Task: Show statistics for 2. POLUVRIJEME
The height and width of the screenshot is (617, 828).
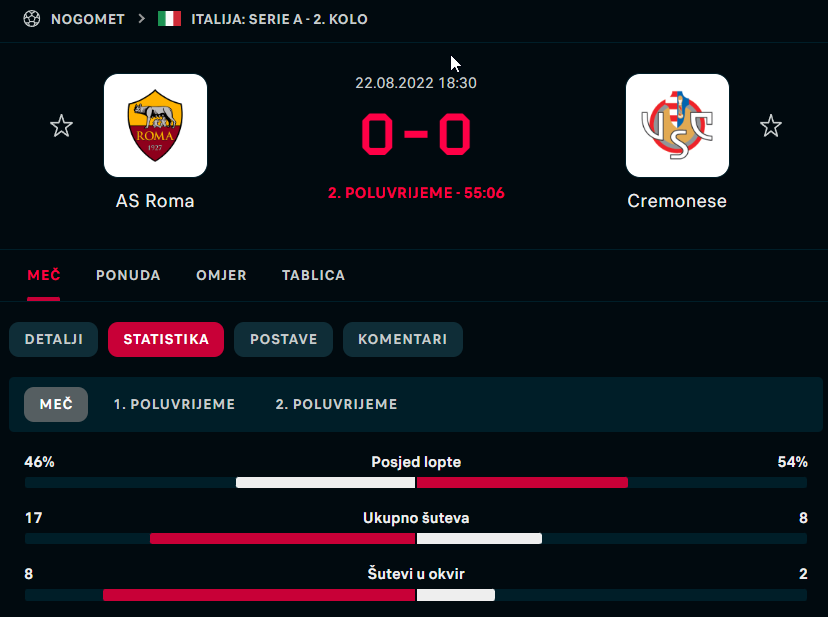Action: point(336,404)
